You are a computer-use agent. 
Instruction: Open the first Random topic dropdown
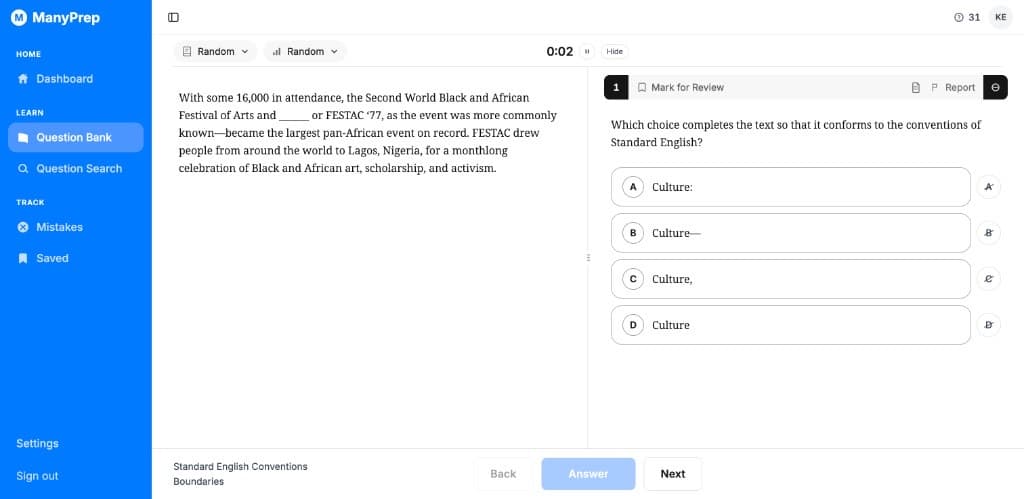coord(216,52)
